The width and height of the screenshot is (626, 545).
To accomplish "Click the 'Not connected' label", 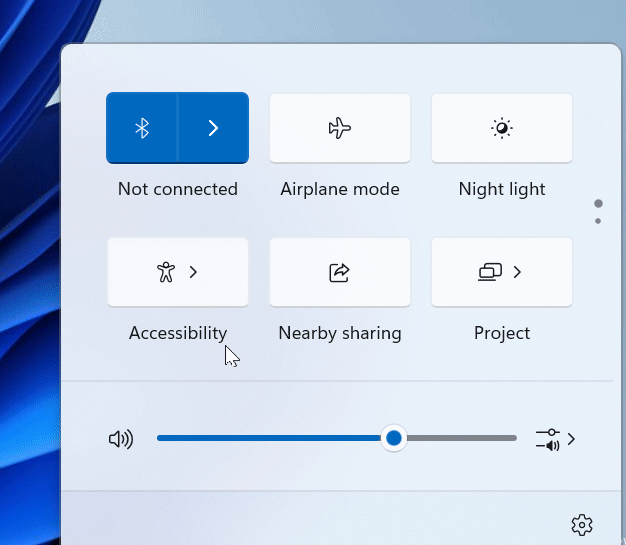I will point(178,189).
